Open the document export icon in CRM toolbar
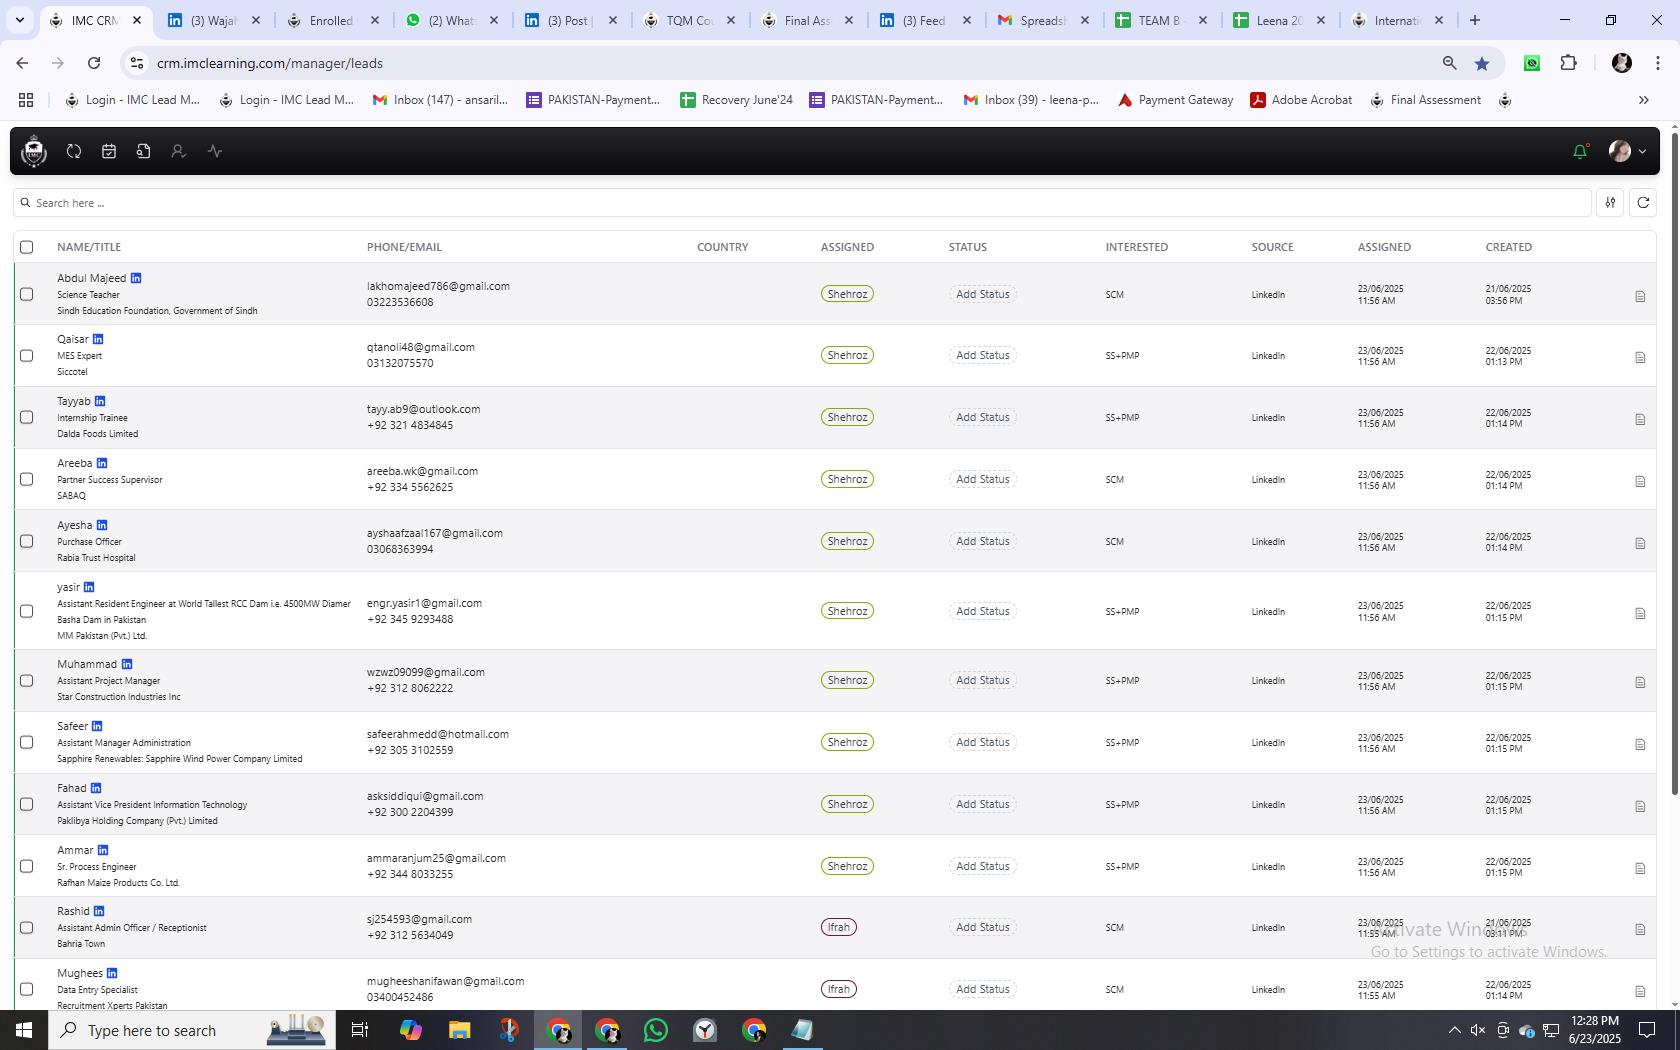This screenshot has height=1050, width=1680. tap(144, 151)
